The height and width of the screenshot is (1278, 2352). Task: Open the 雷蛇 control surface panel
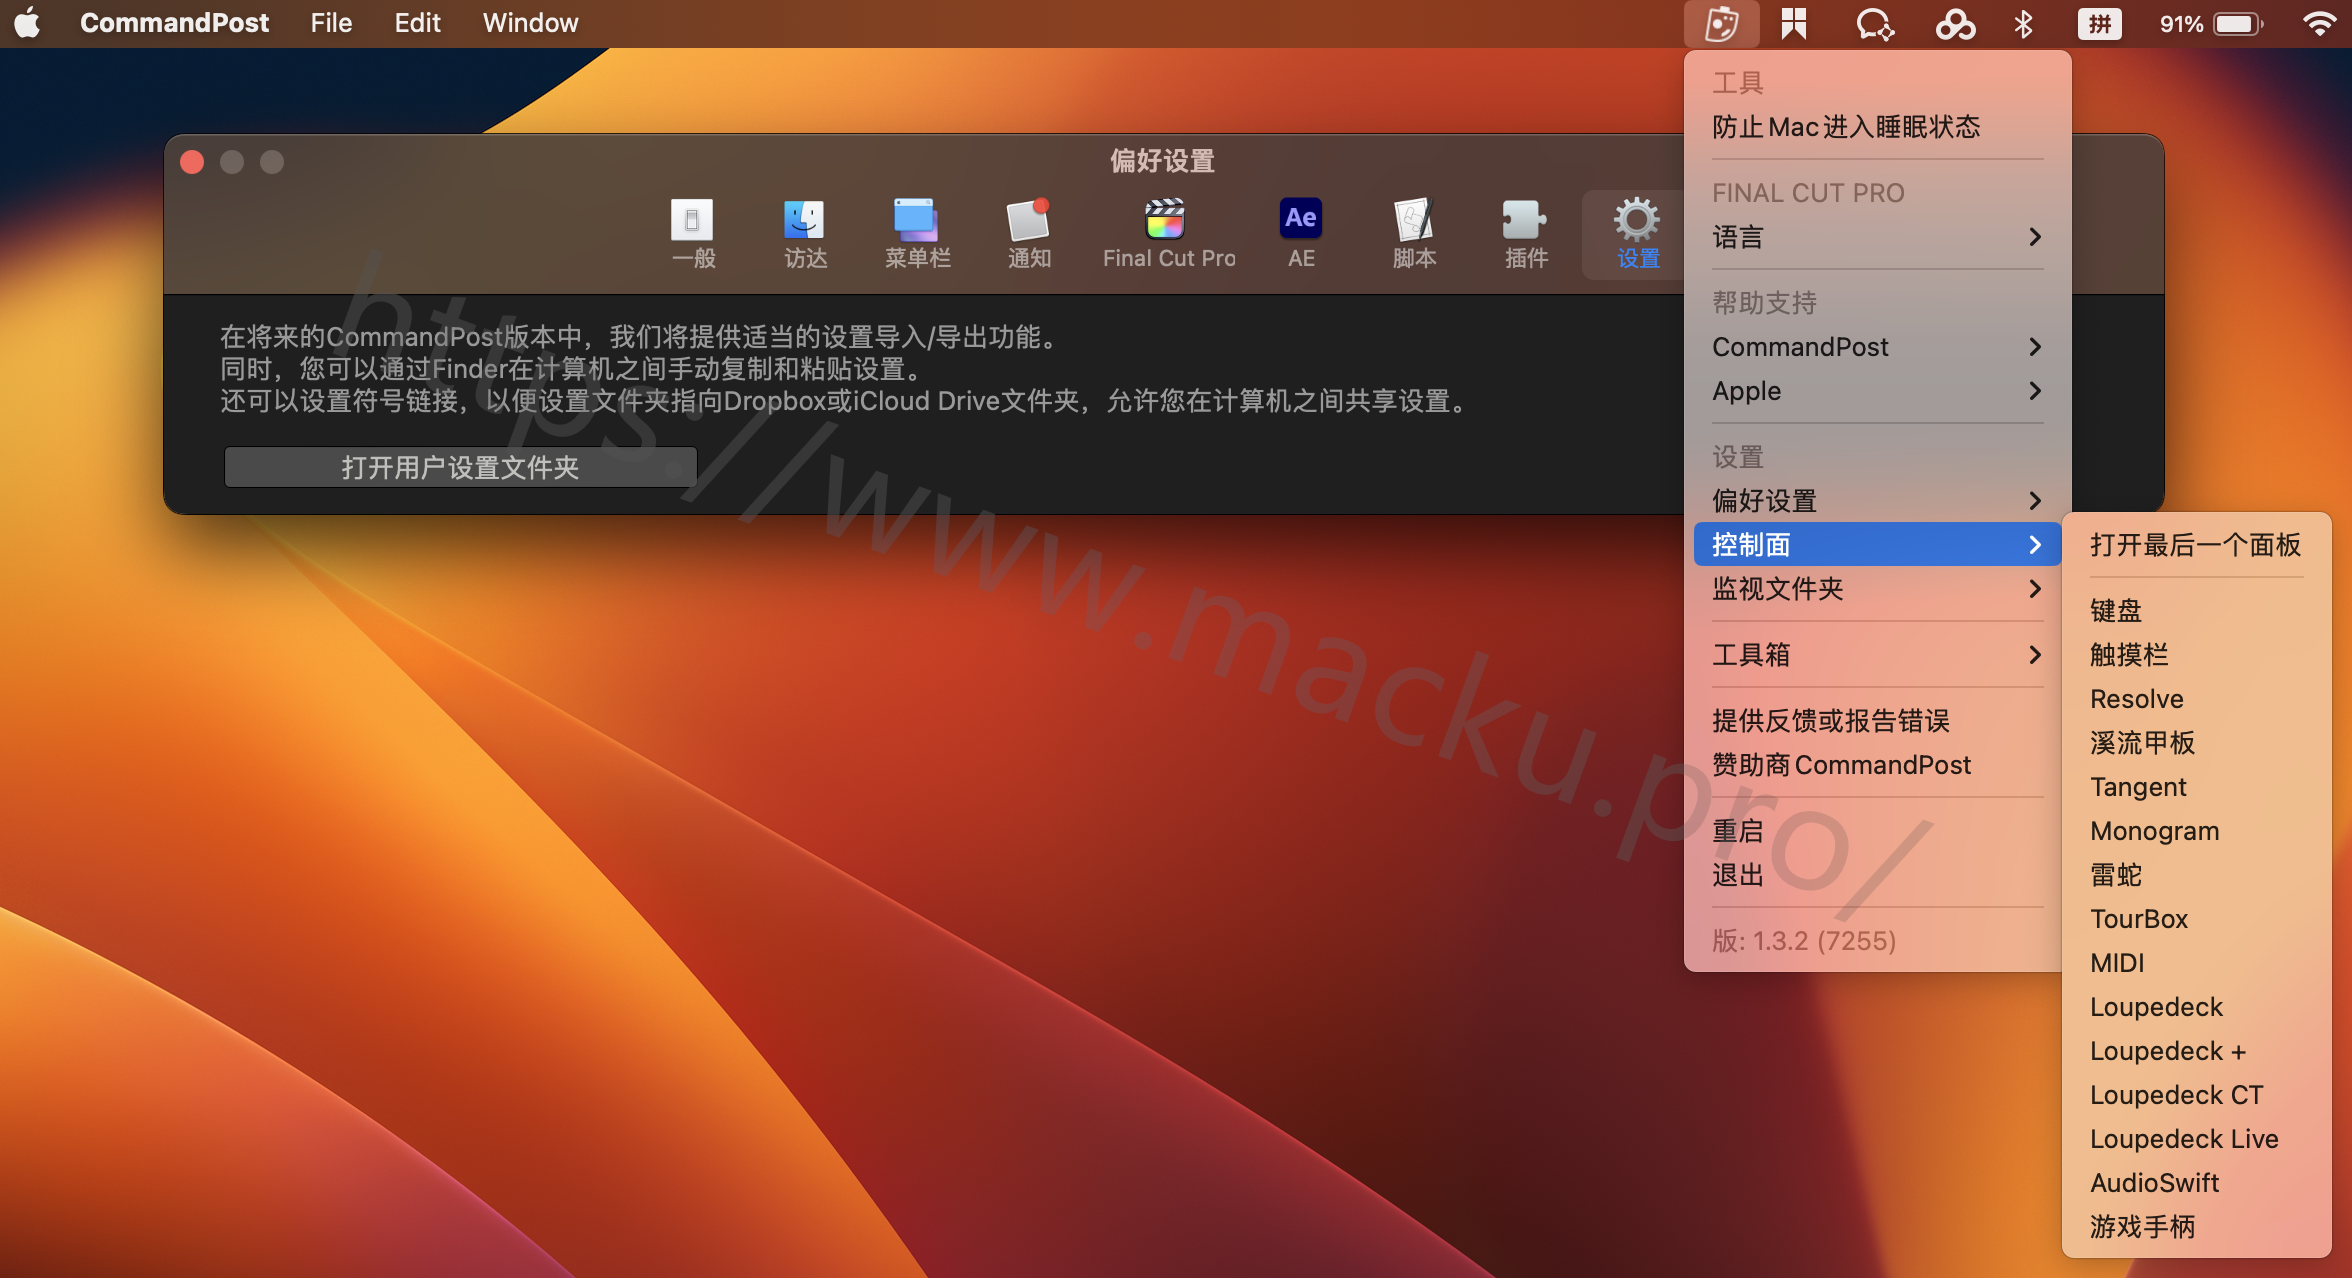[x=2197, y=875]
